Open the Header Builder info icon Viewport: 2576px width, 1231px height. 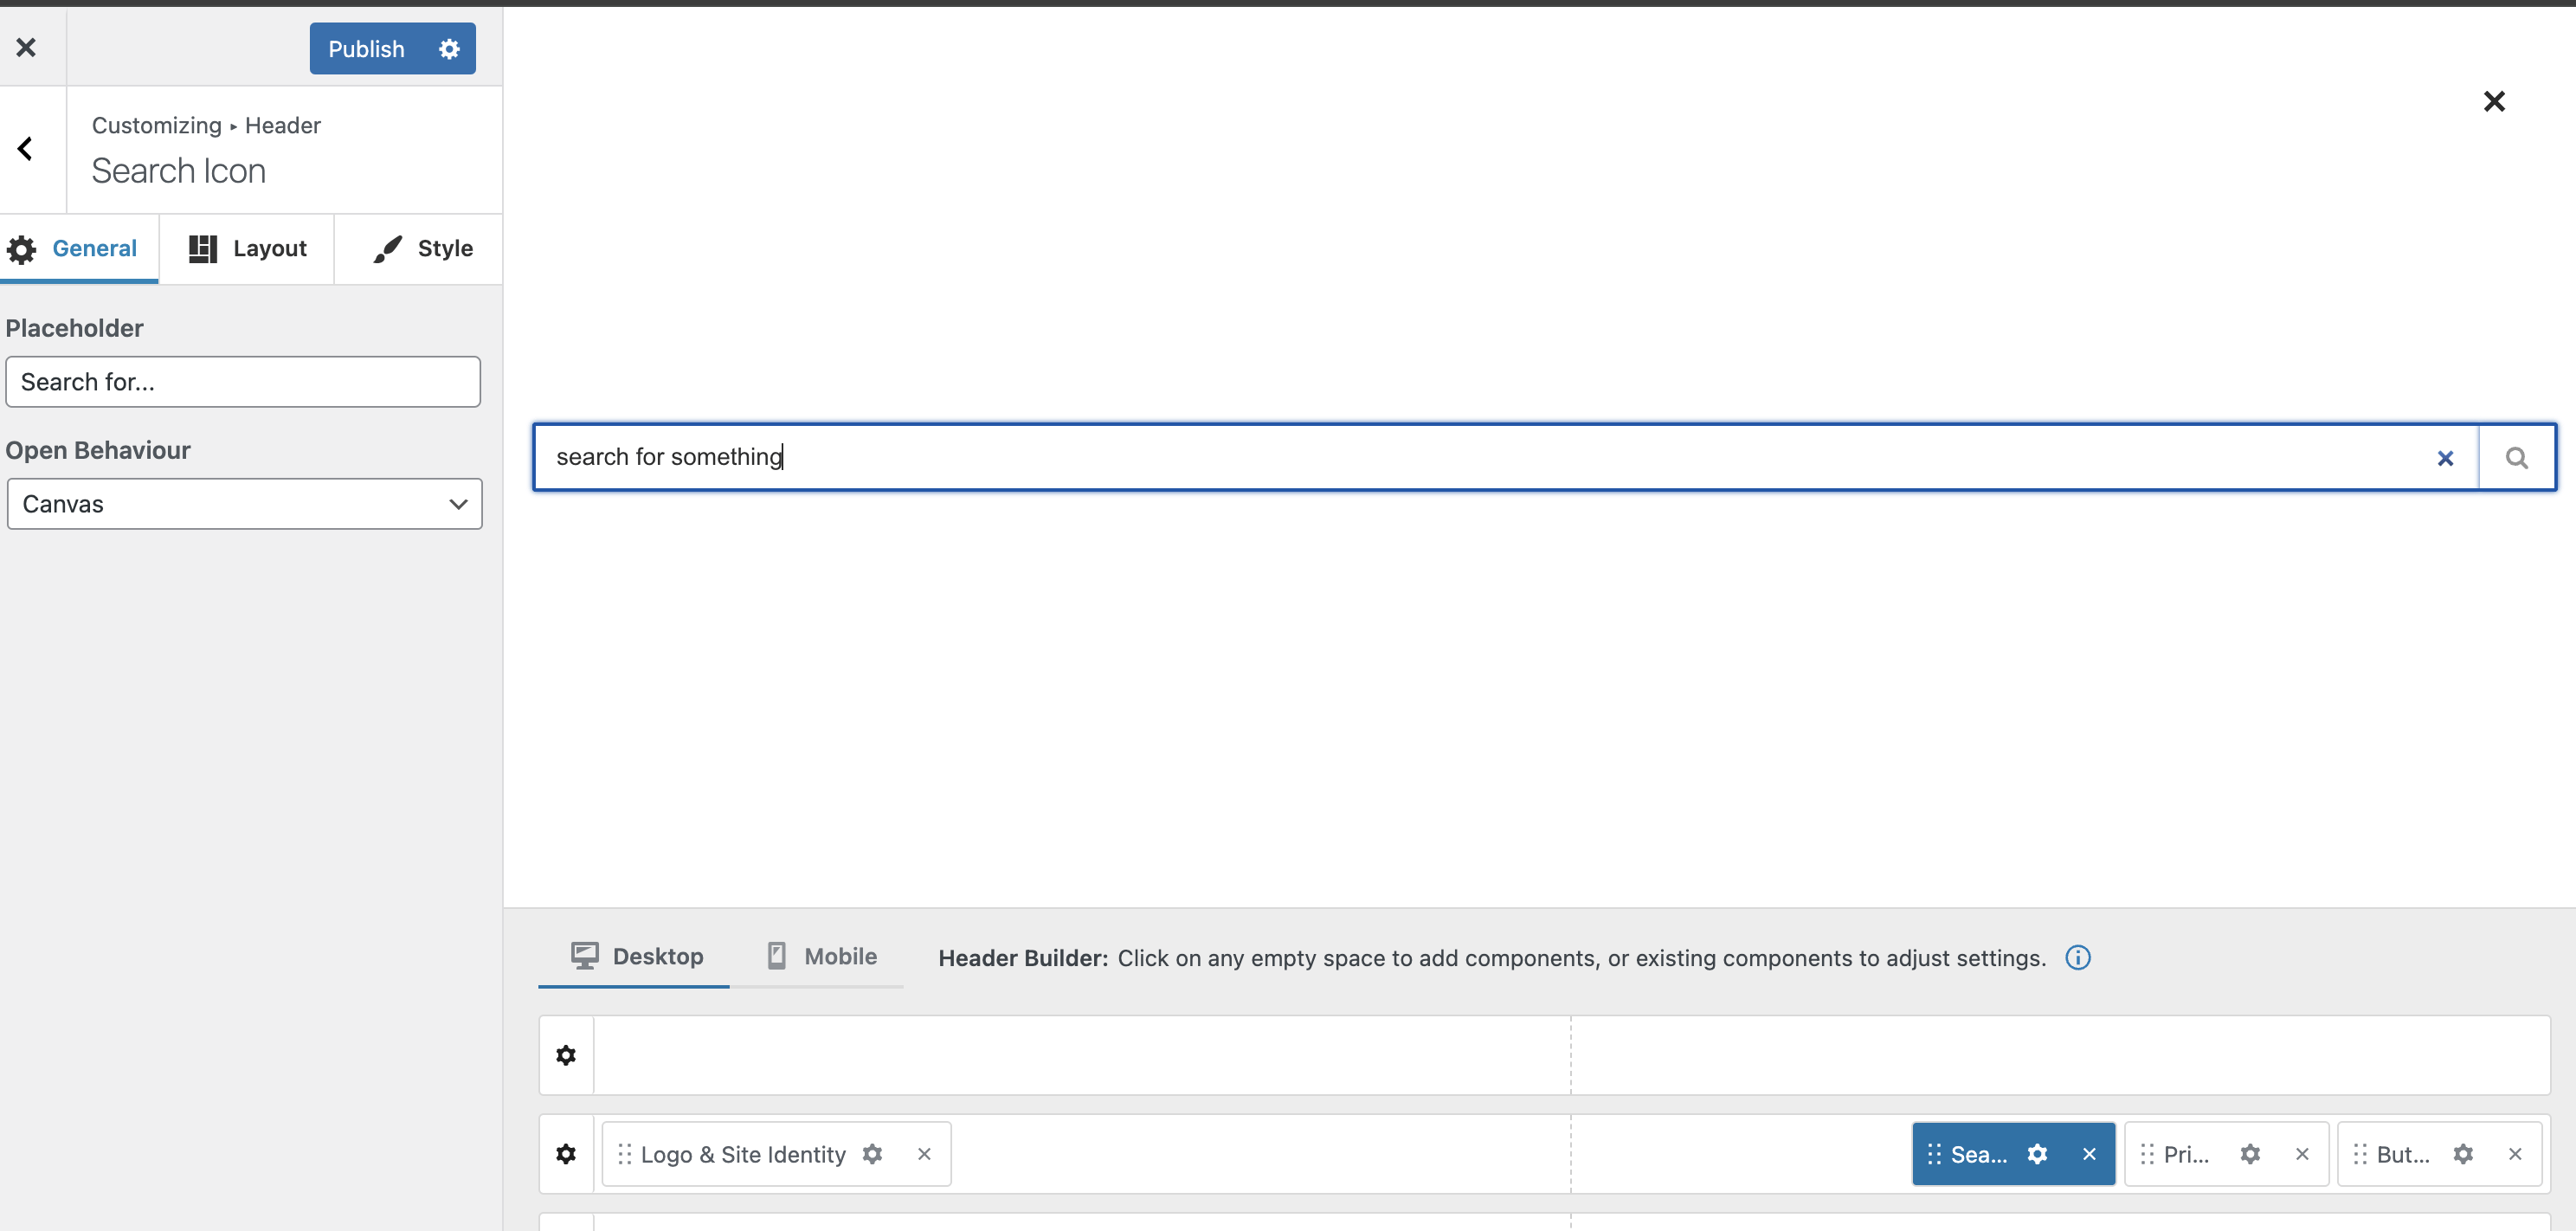coord(2077,958)
